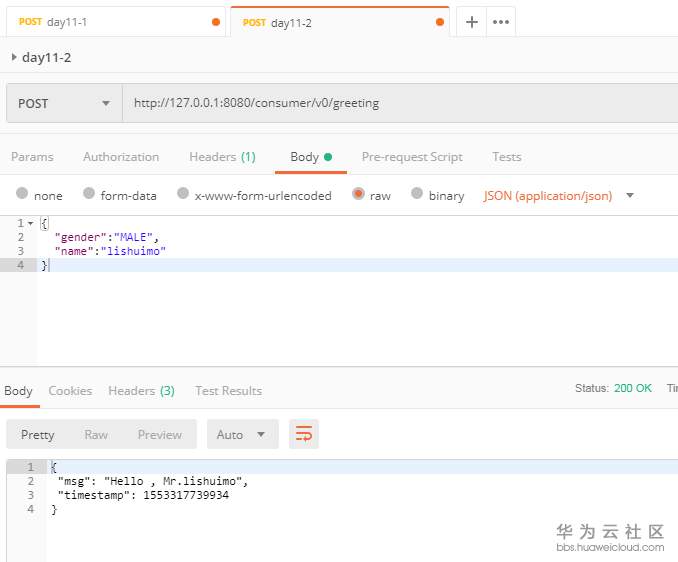The image size is (678, 562).
Task: Open the Authorization tab
Action: tap(121, 157)
